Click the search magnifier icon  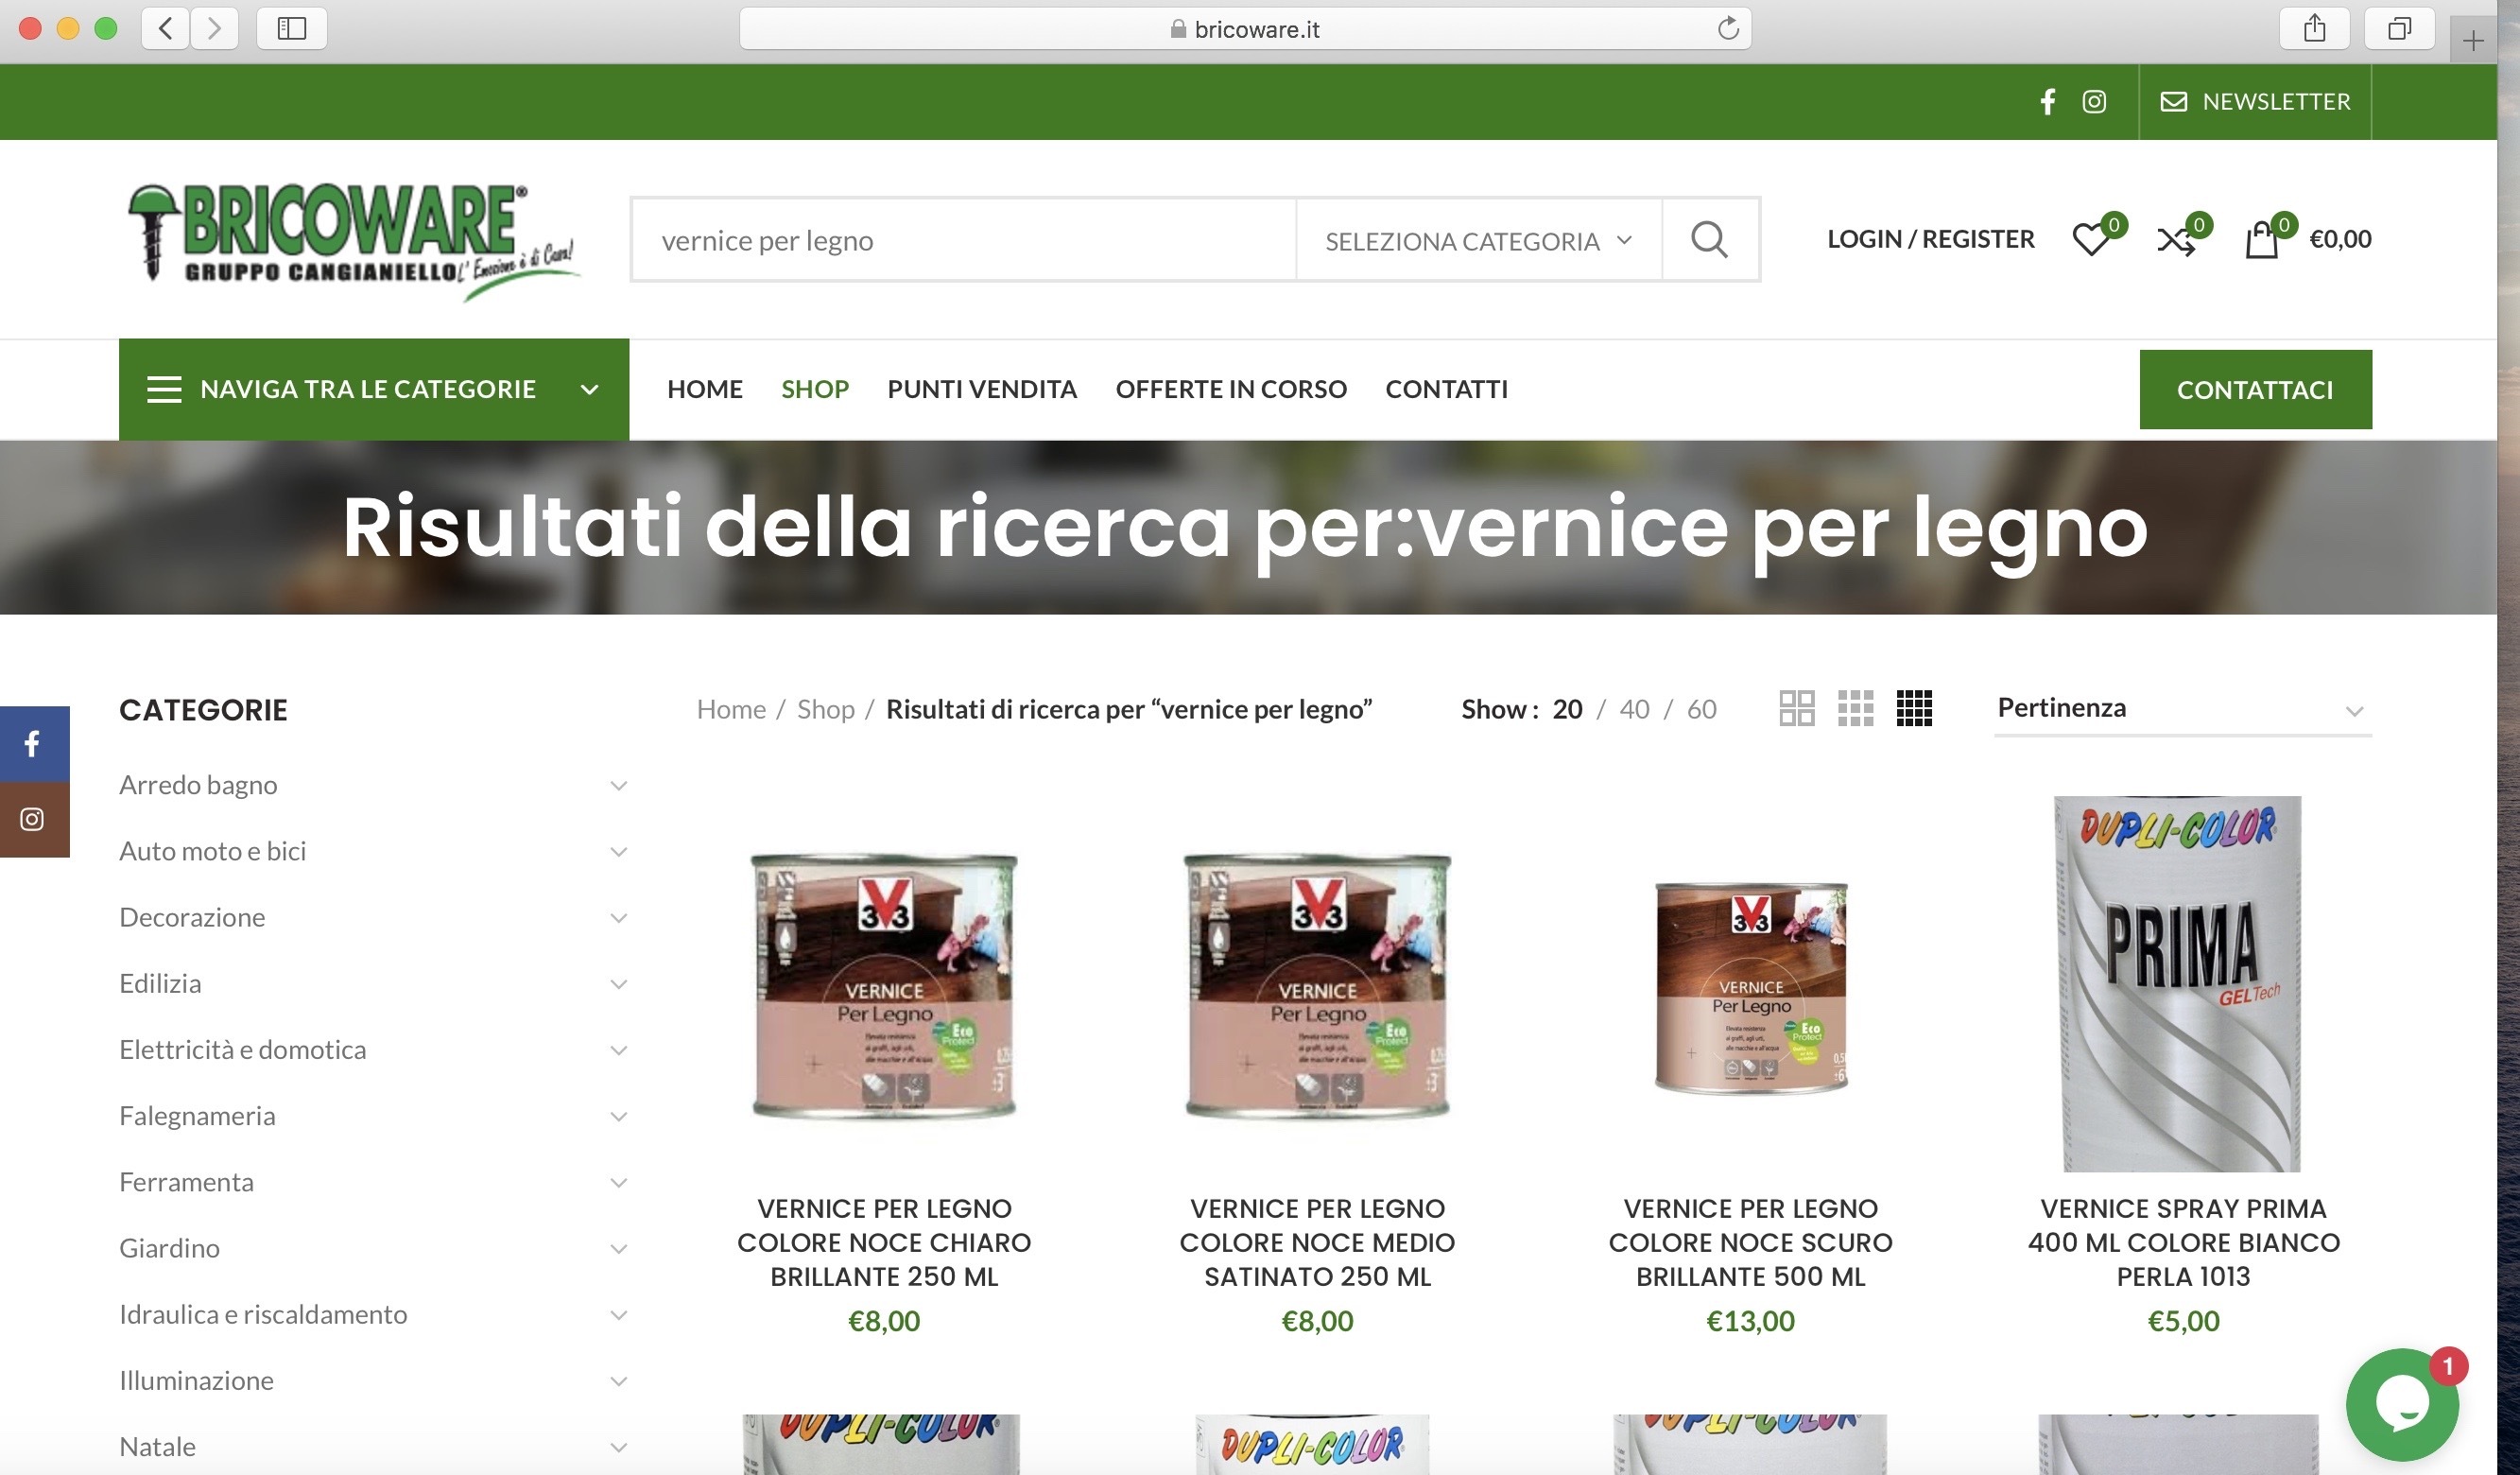click(x=1709, y=240)
